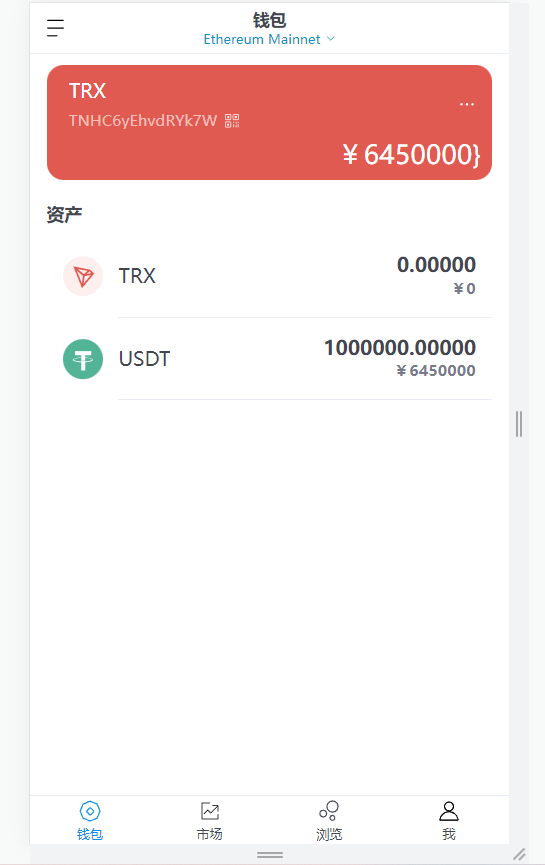
Task: Open the three-dot options on TRX card
Action: coord(467,104)
